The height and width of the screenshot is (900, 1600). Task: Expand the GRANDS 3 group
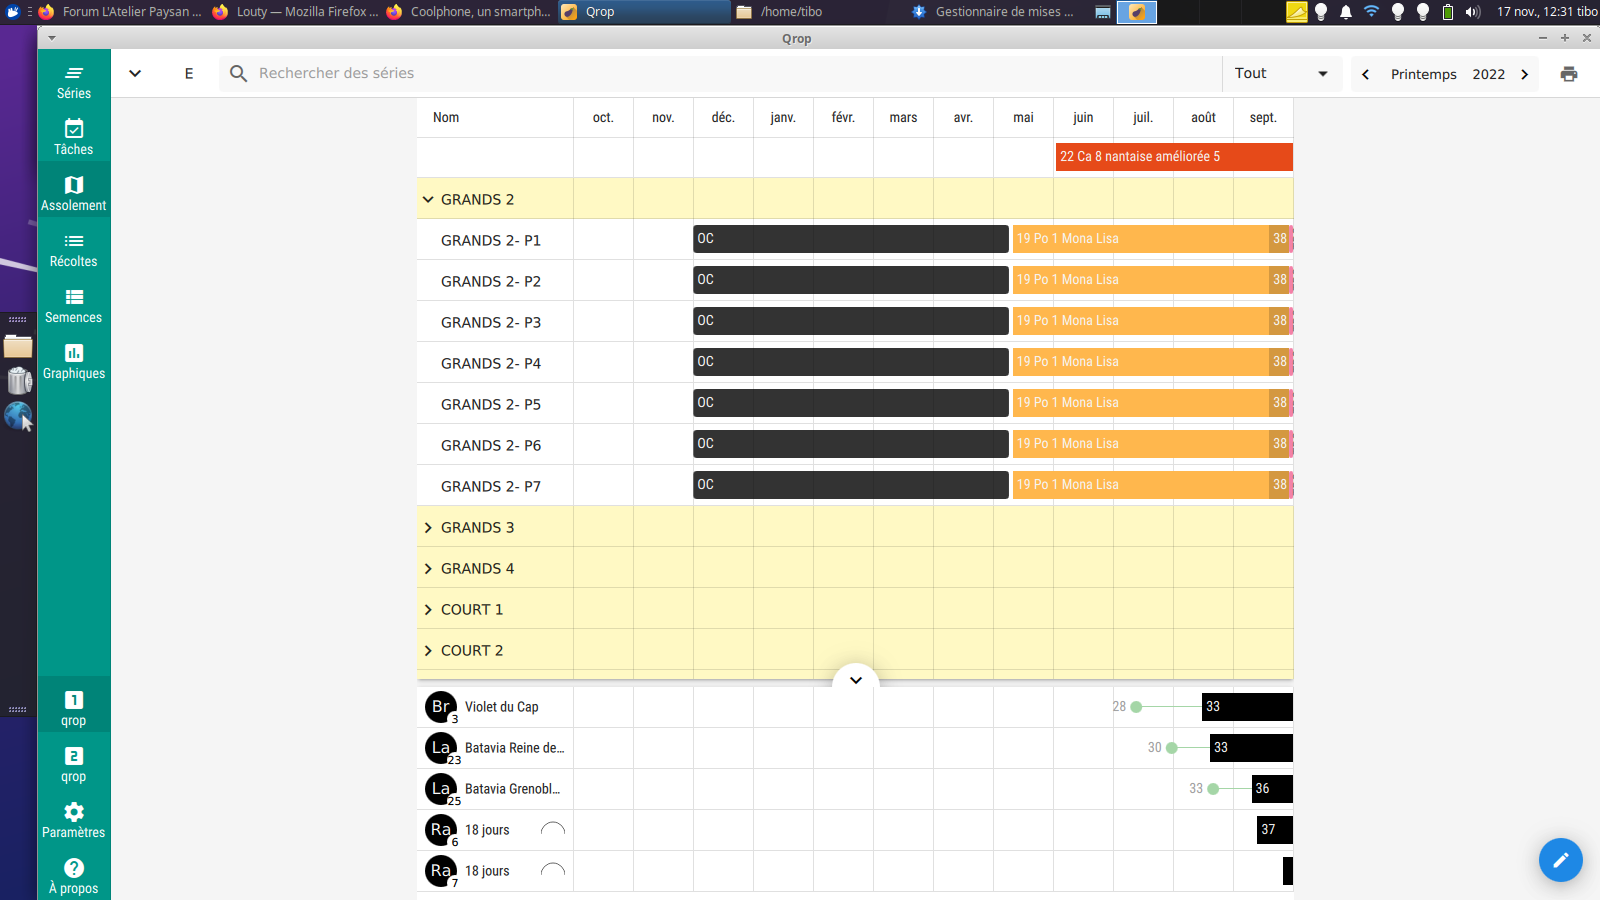[x=428, y=528]
